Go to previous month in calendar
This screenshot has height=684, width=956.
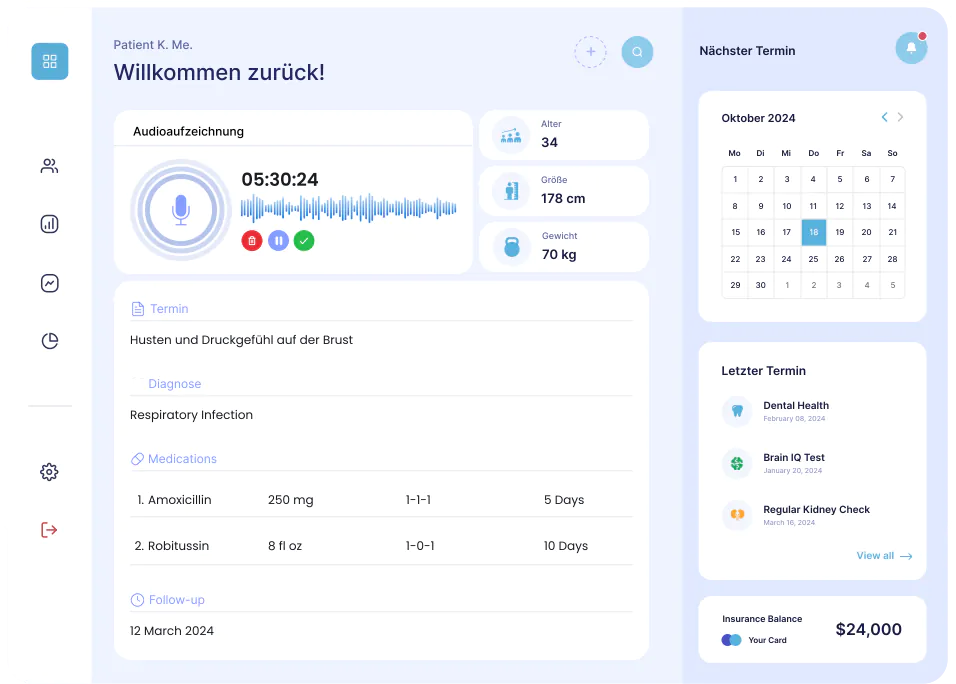click(x=884, y=118)
